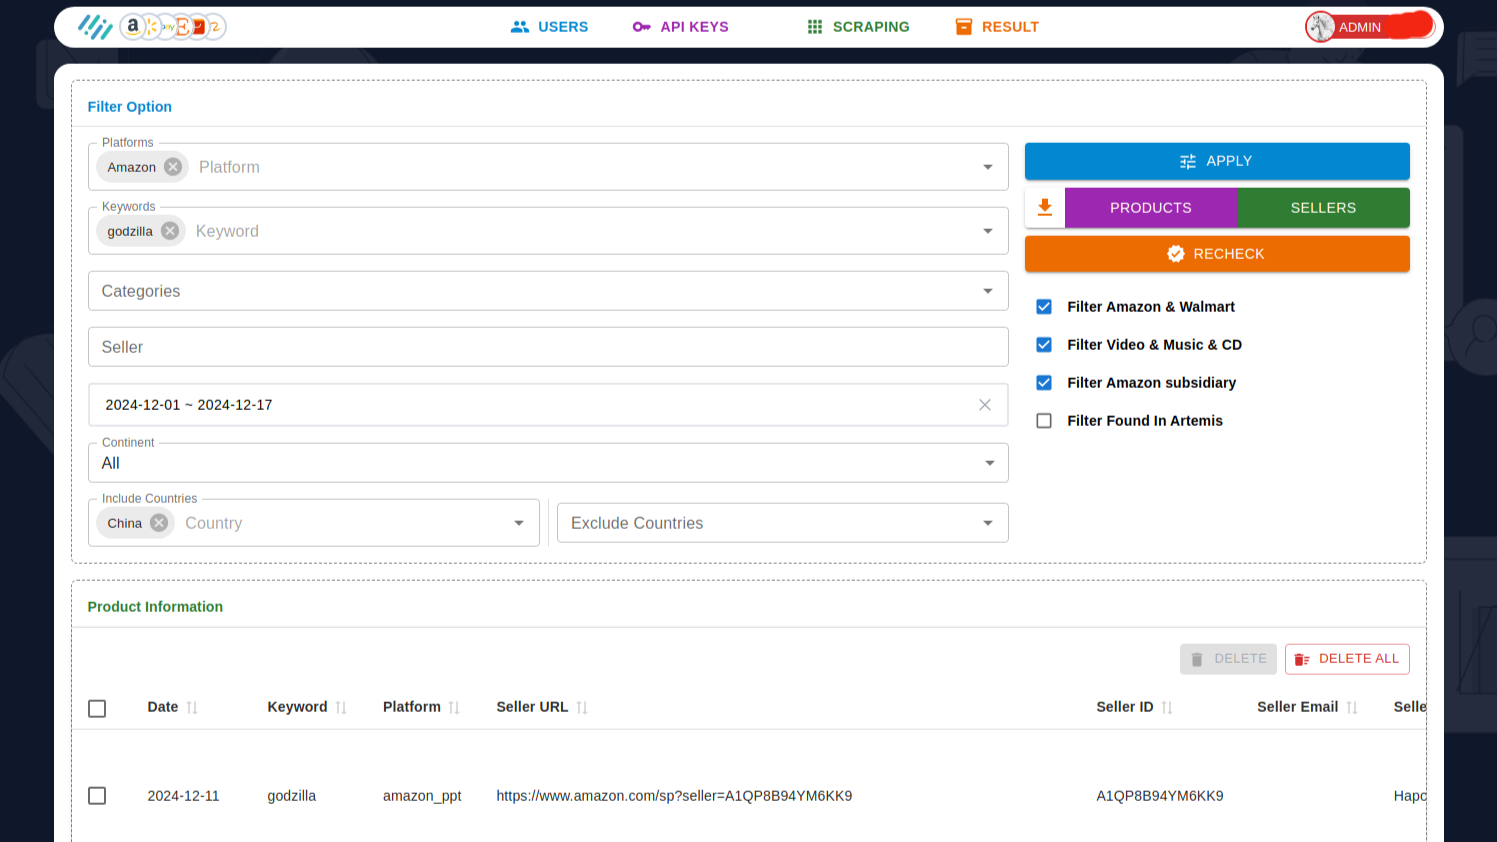Expand the Platforms dropdown
Image resolution: width=1497 pixels, height=842 pixels.
tap(987, 167)
